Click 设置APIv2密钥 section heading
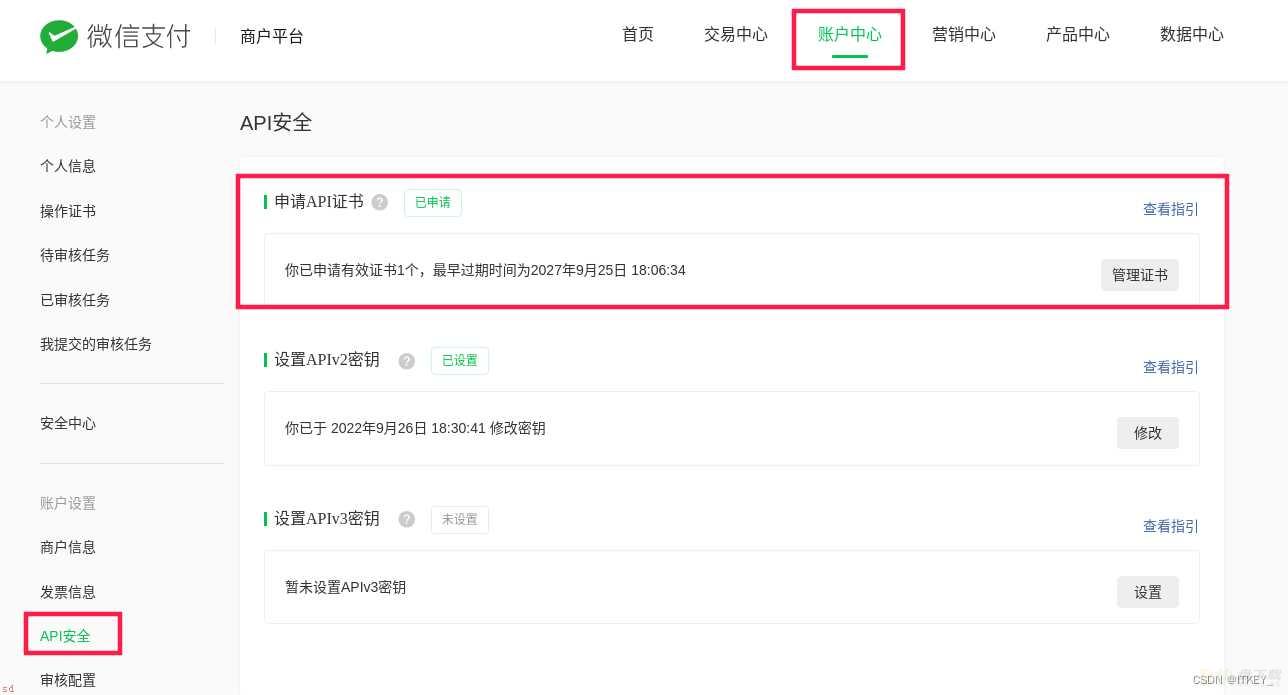The image size is (1288, 695). [x=327, y=360]
